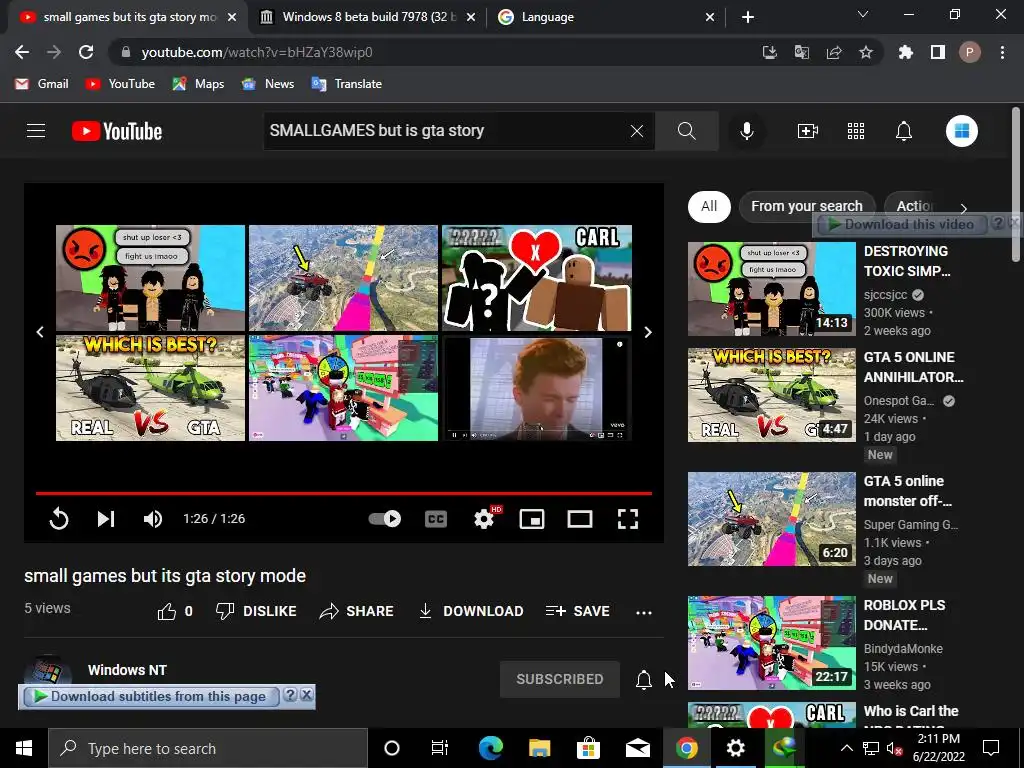Open Microsoft Edge from the taskbar
Image resolution: width=1024 pixels, height=768 pixels.
(x=491, y=748)
